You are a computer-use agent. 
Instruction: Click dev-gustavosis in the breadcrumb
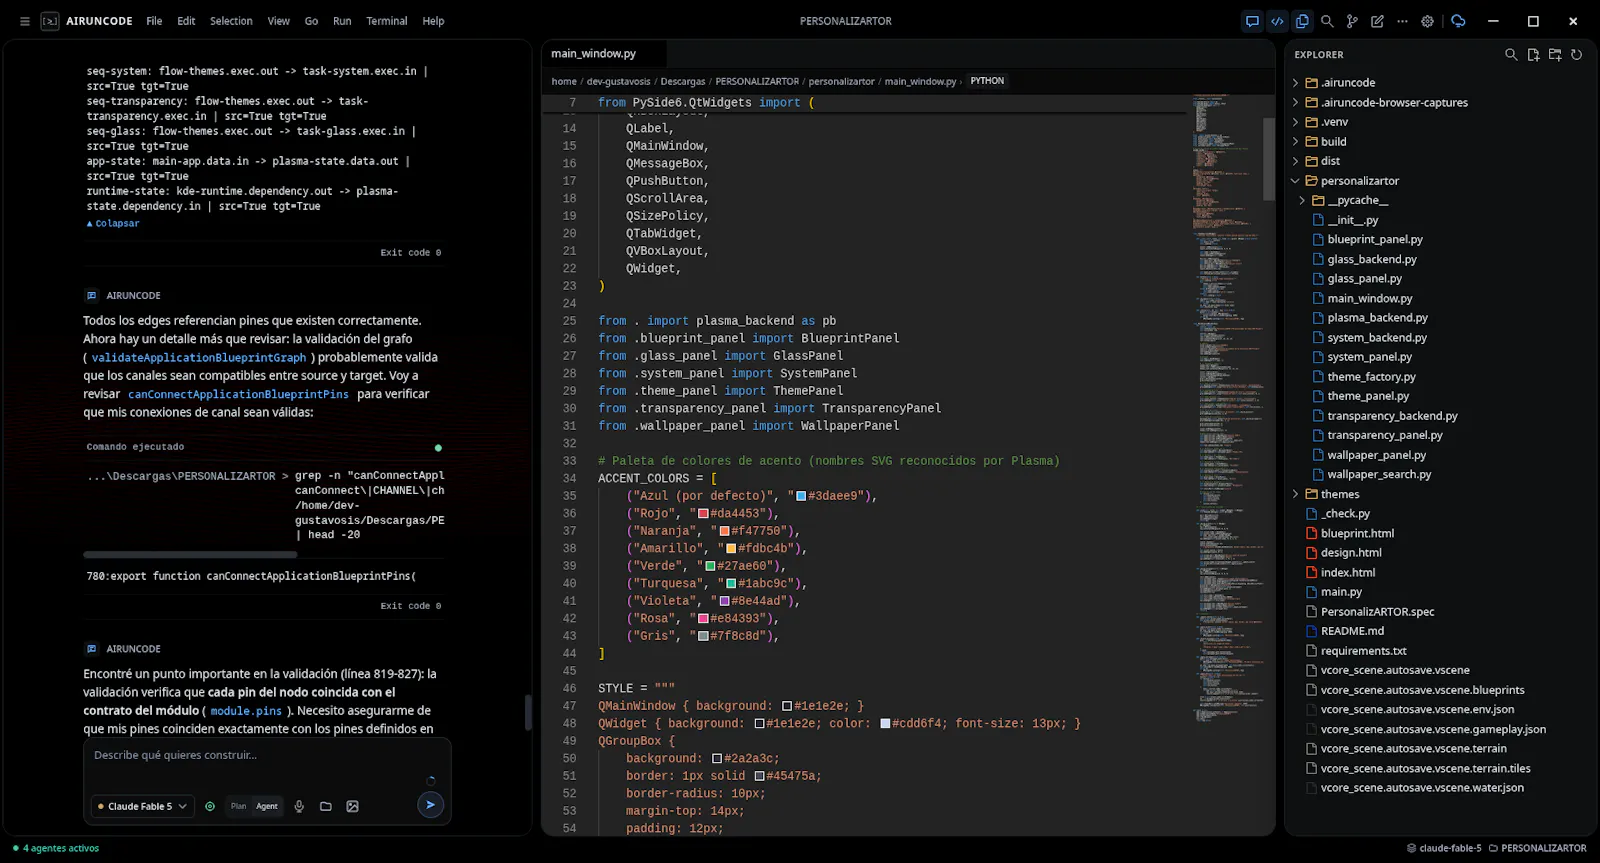(618, 82)
